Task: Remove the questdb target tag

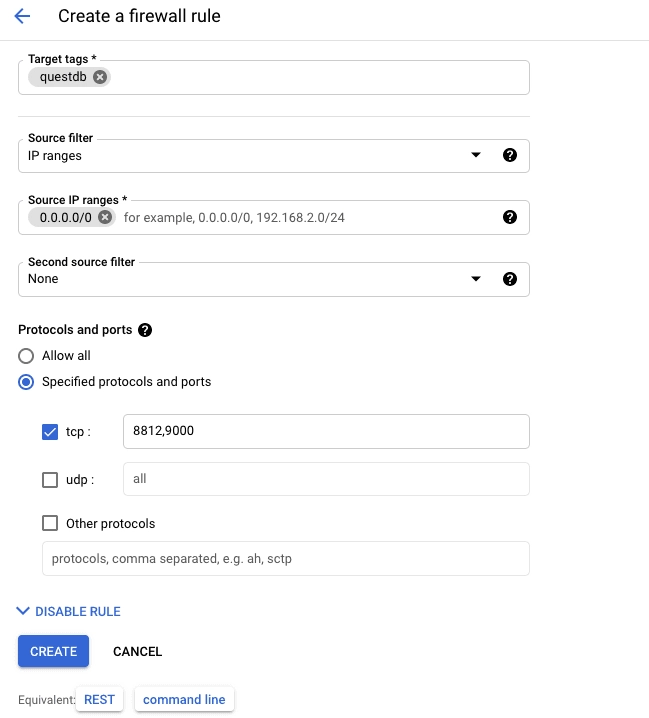Action: pyautogui.click(x=100, y=77)
